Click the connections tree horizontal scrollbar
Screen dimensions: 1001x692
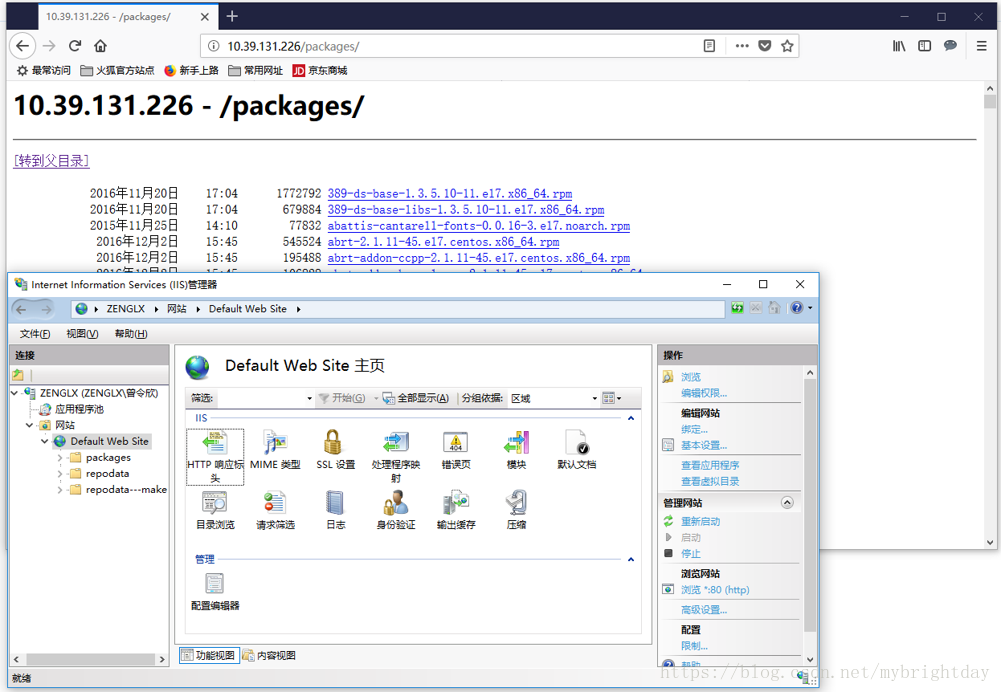pos(89,659)
